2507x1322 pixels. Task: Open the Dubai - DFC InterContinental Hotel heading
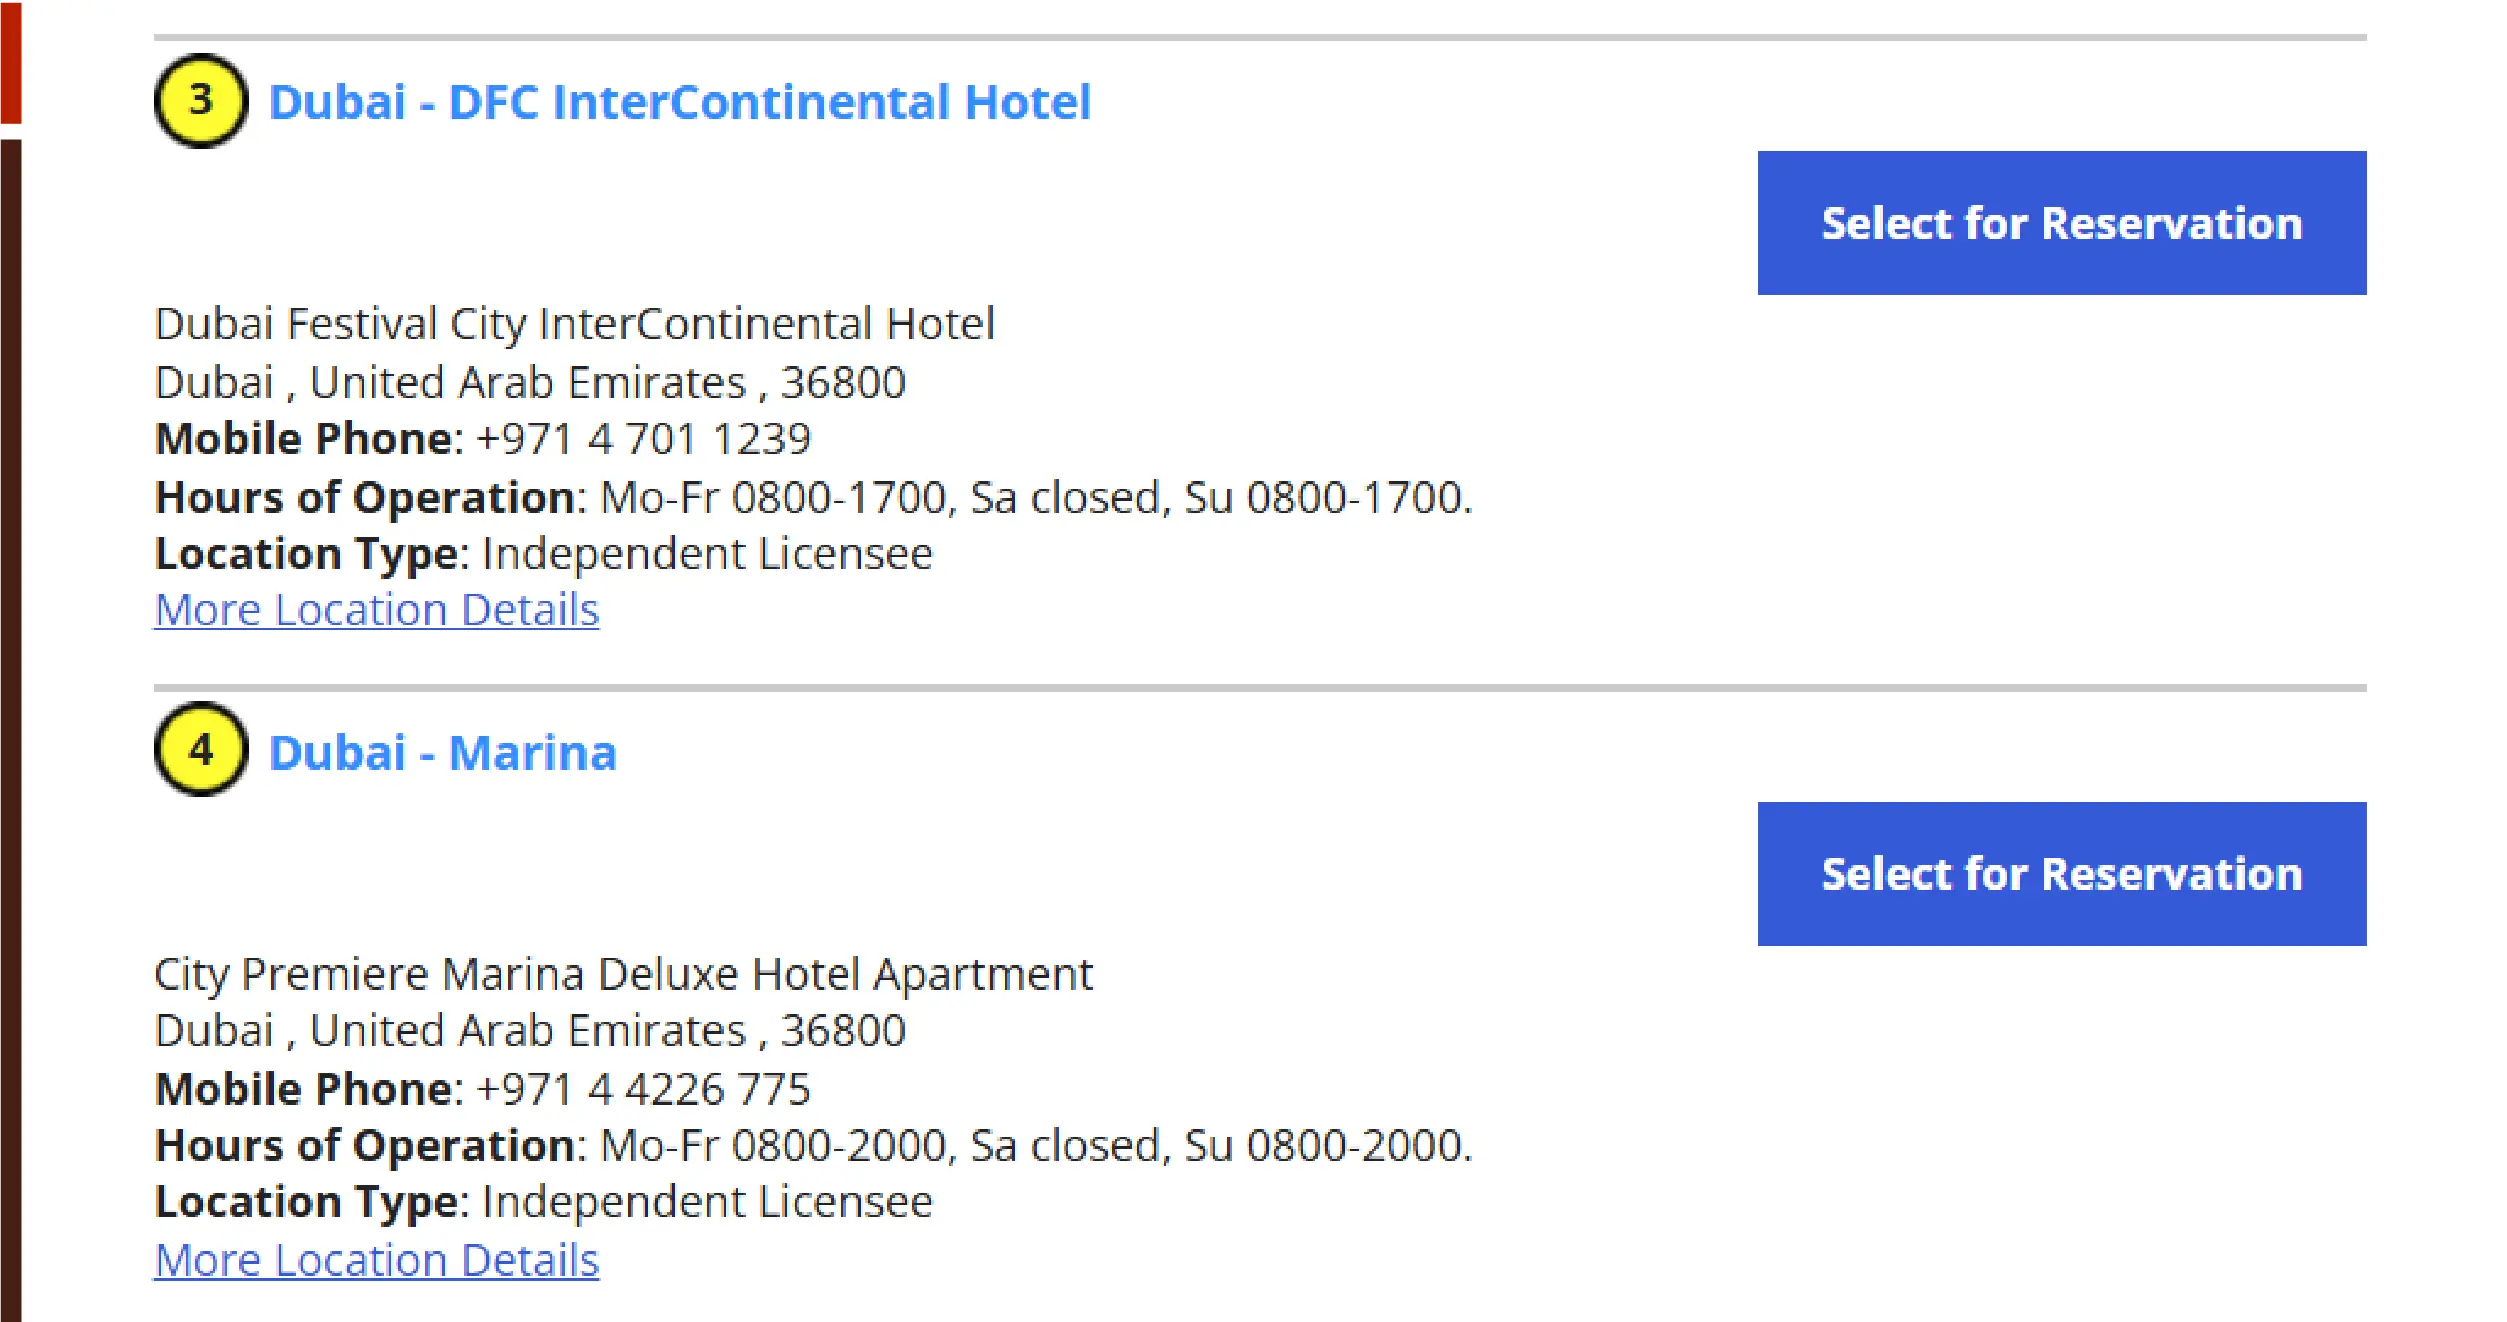[x=679, y=102]
